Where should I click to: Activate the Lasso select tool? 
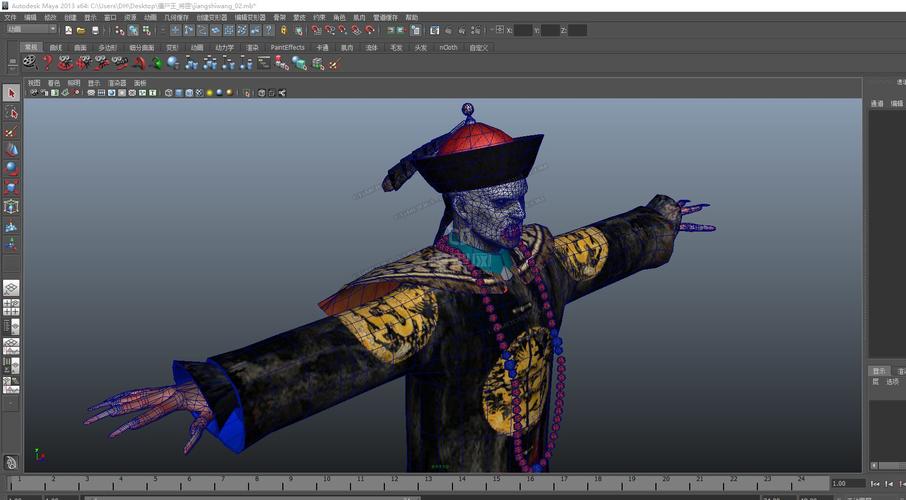(x=11, y=112)
